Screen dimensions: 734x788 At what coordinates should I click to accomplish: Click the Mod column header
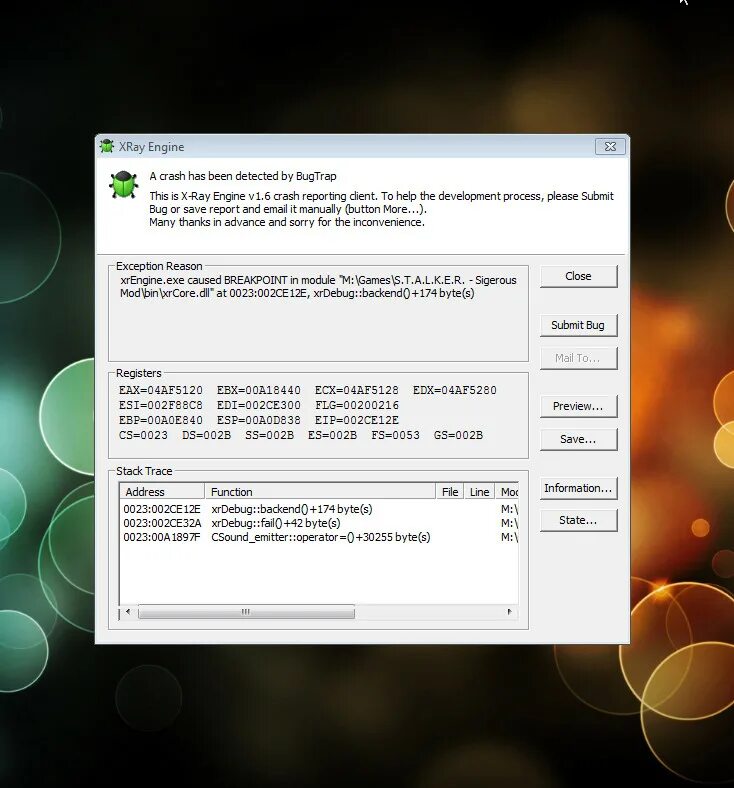(507, 491)
